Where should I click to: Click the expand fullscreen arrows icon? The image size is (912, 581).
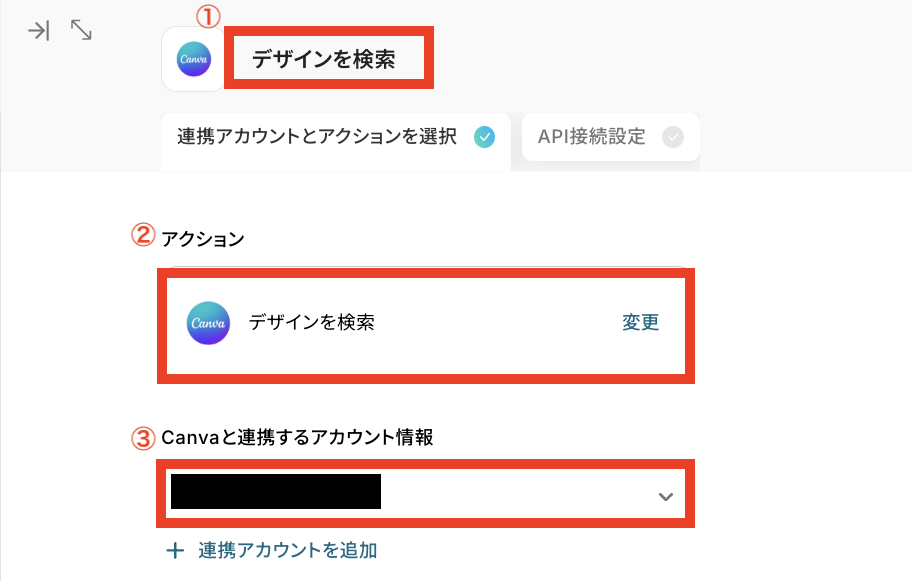pyautogui.click(x=81, y=31)
